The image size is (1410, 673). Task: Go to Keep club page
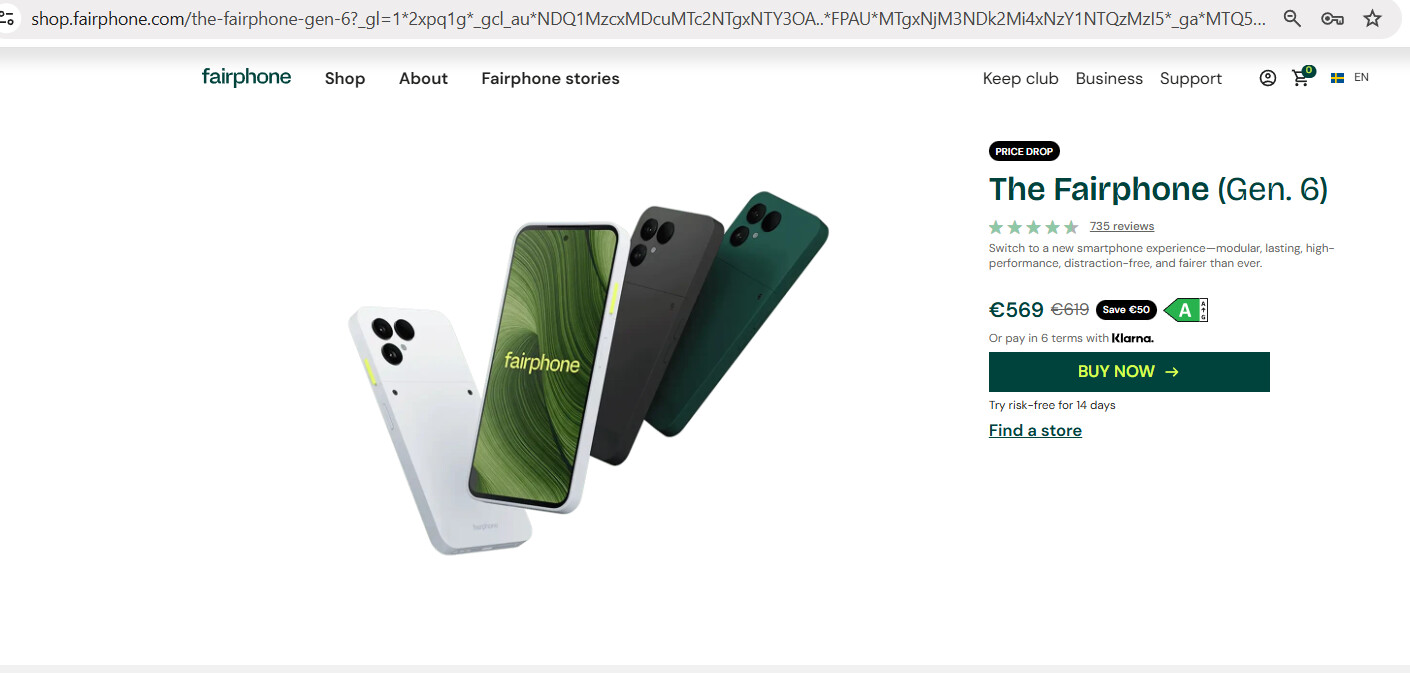[1020, 78]
